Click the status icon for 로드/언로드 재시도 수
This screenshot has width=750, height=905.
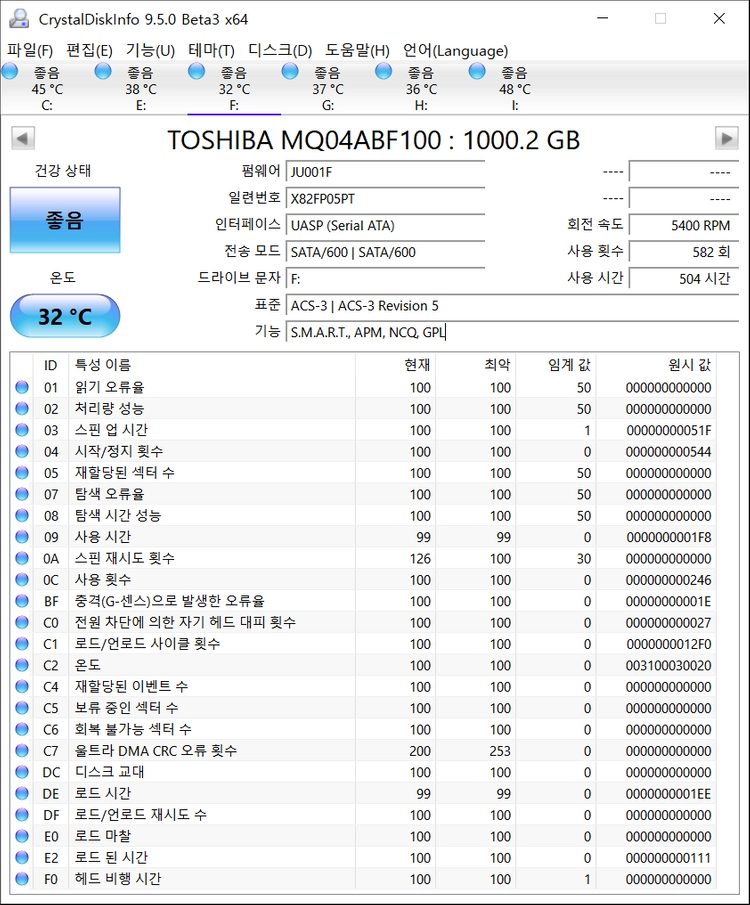[x=22, y=814]
